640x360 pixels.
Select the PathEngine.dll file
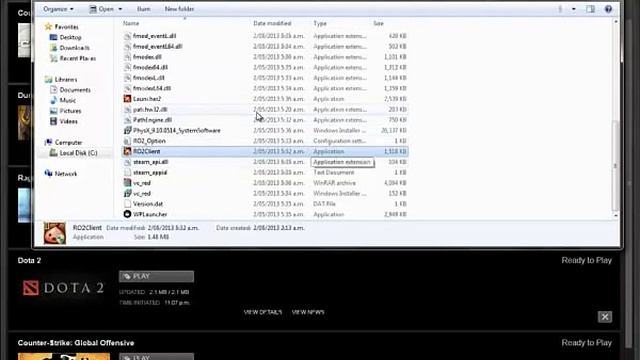pyautogui.click(x=152, y=120)
